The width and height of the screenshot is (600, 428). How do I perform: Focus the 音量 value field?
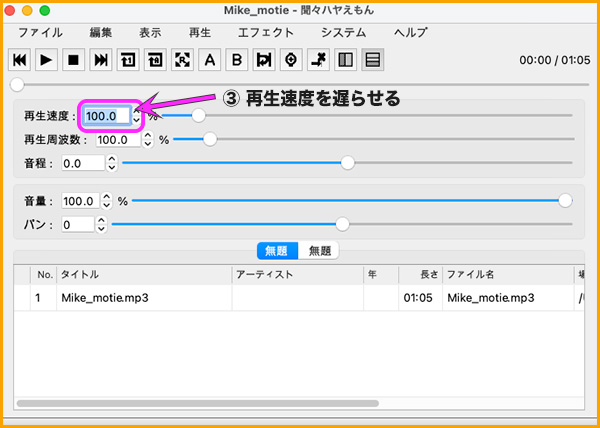click(81, 201)
